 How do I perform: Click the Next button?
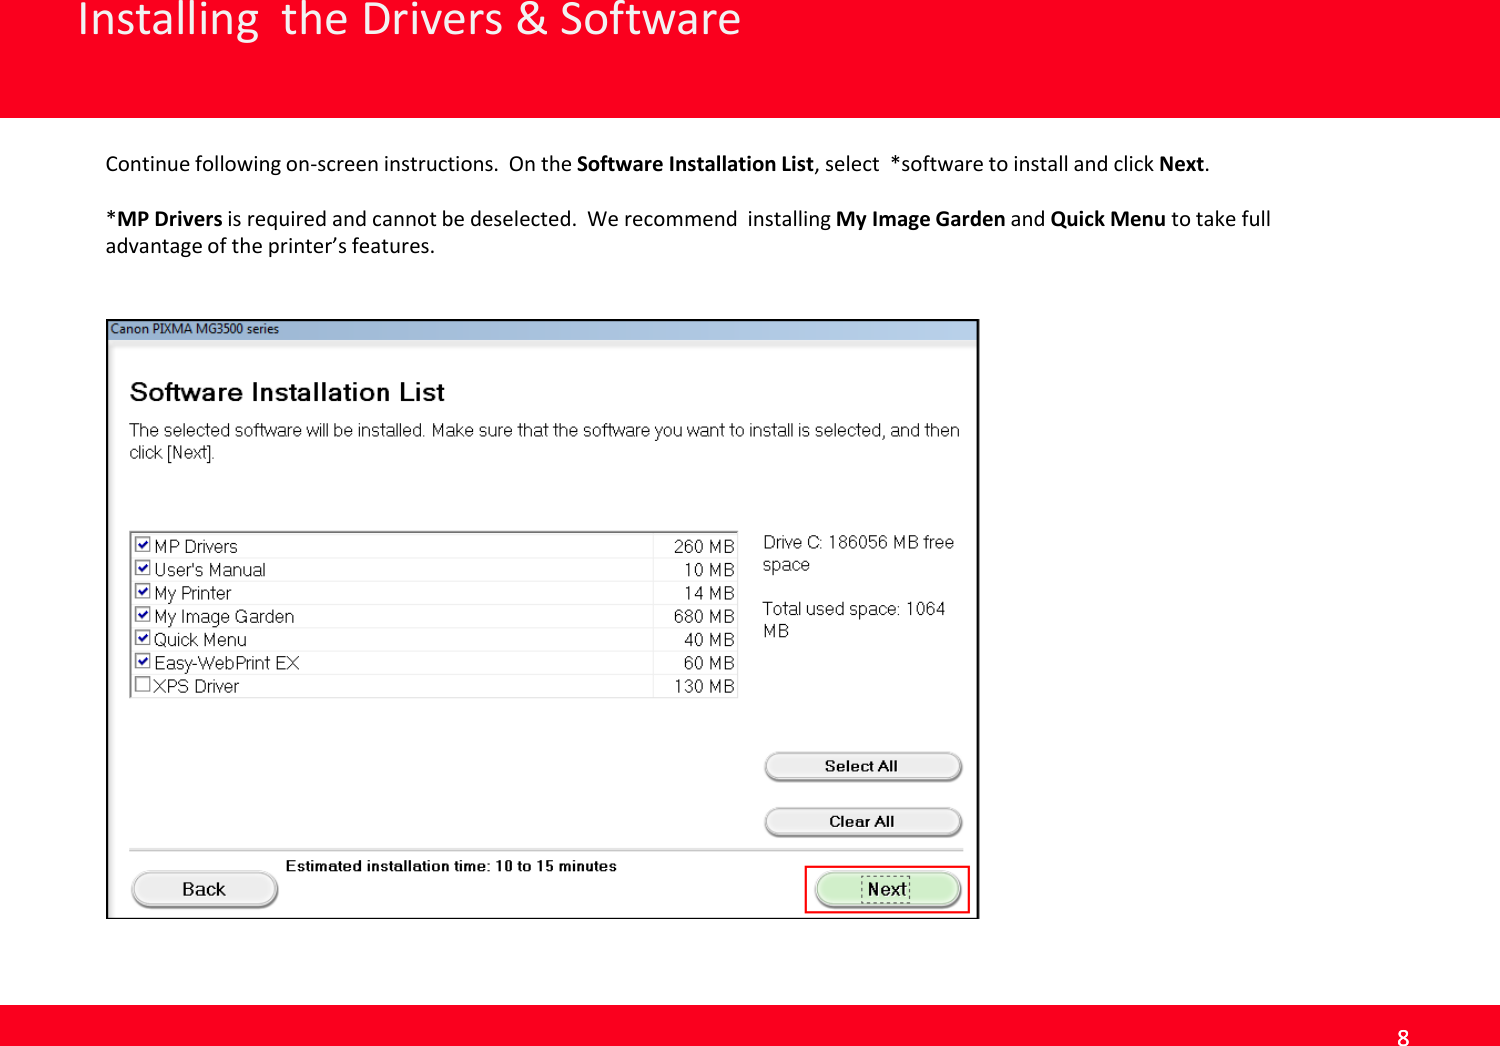point(886,888)
